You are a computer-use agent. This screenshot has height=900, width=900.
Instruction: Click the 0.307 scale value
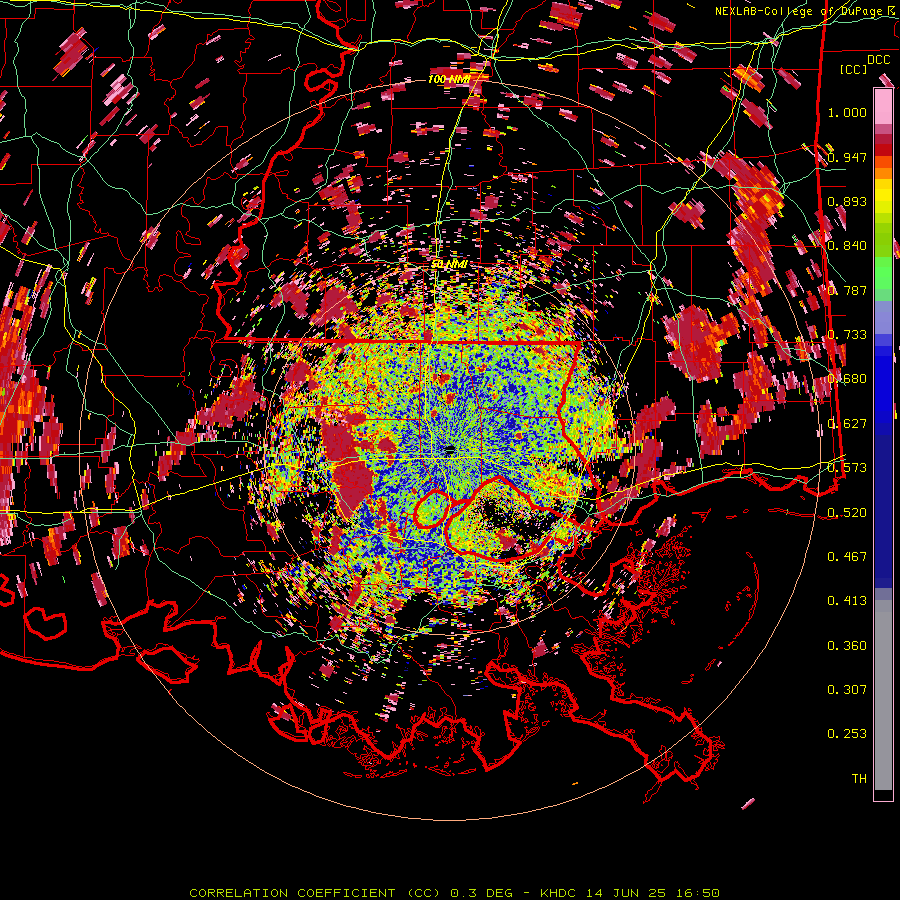point(847,689)
